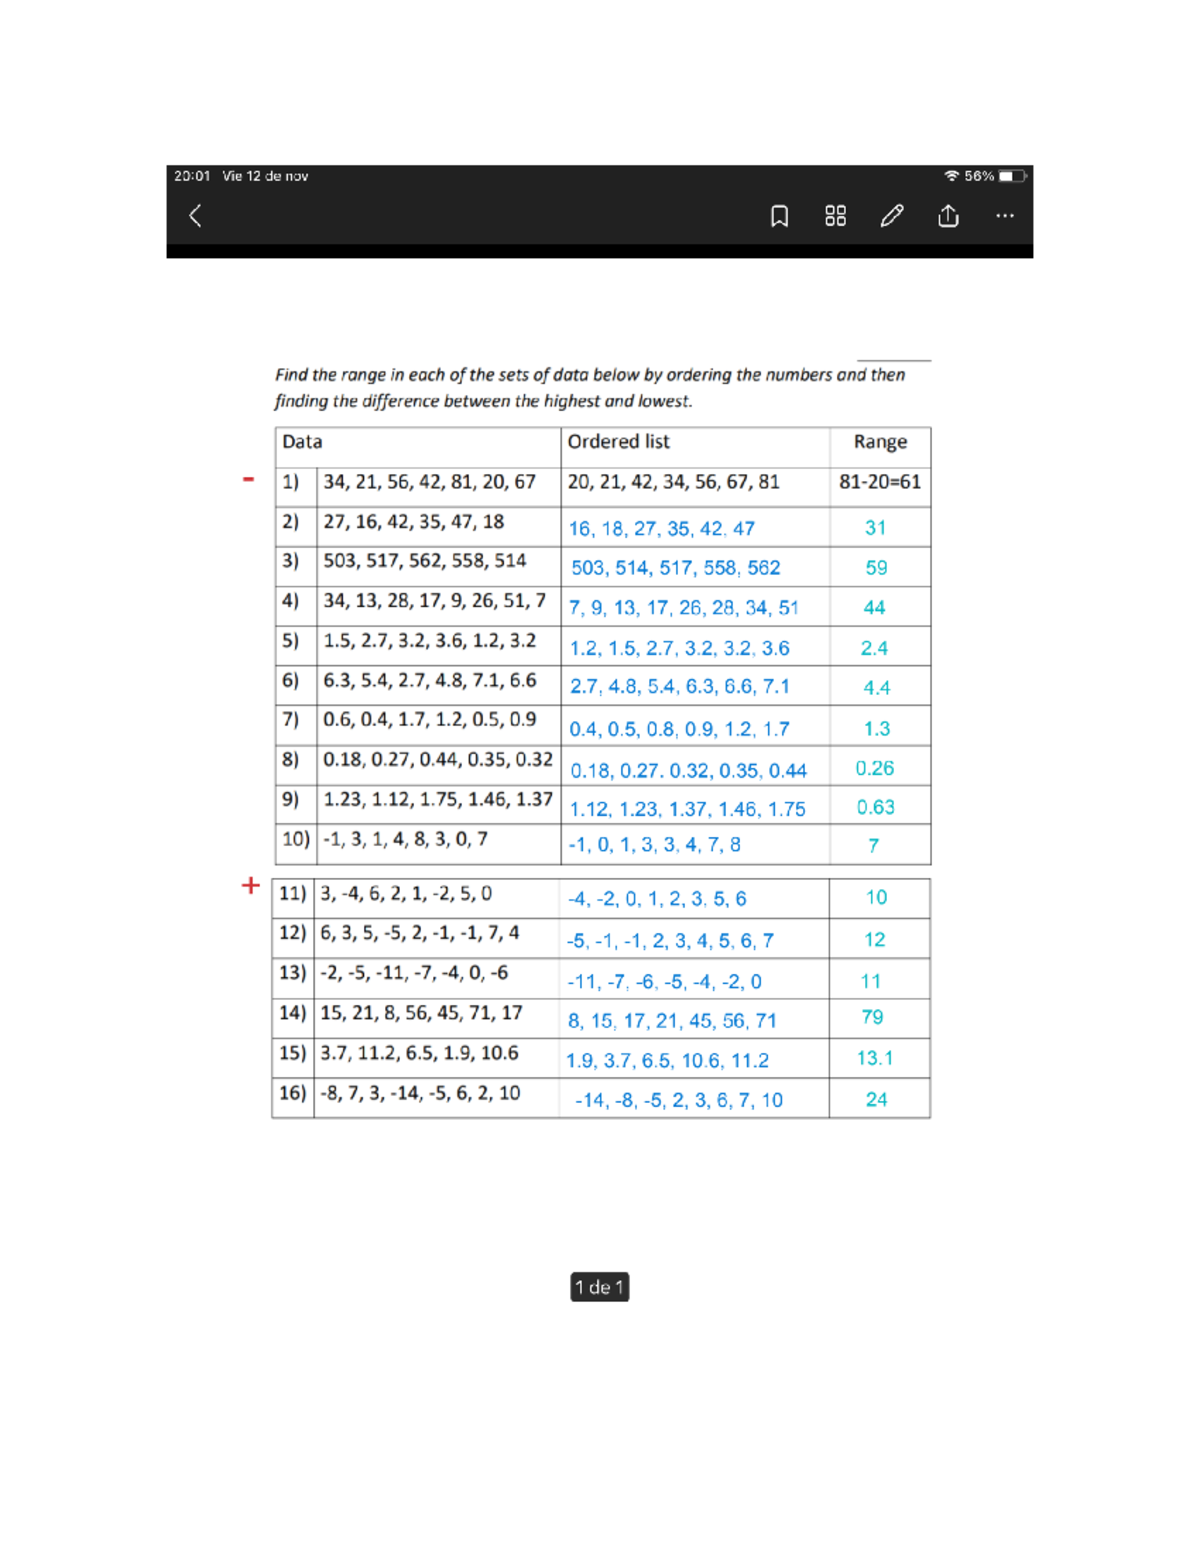Open the markup pencil tool

coord(892,215)
